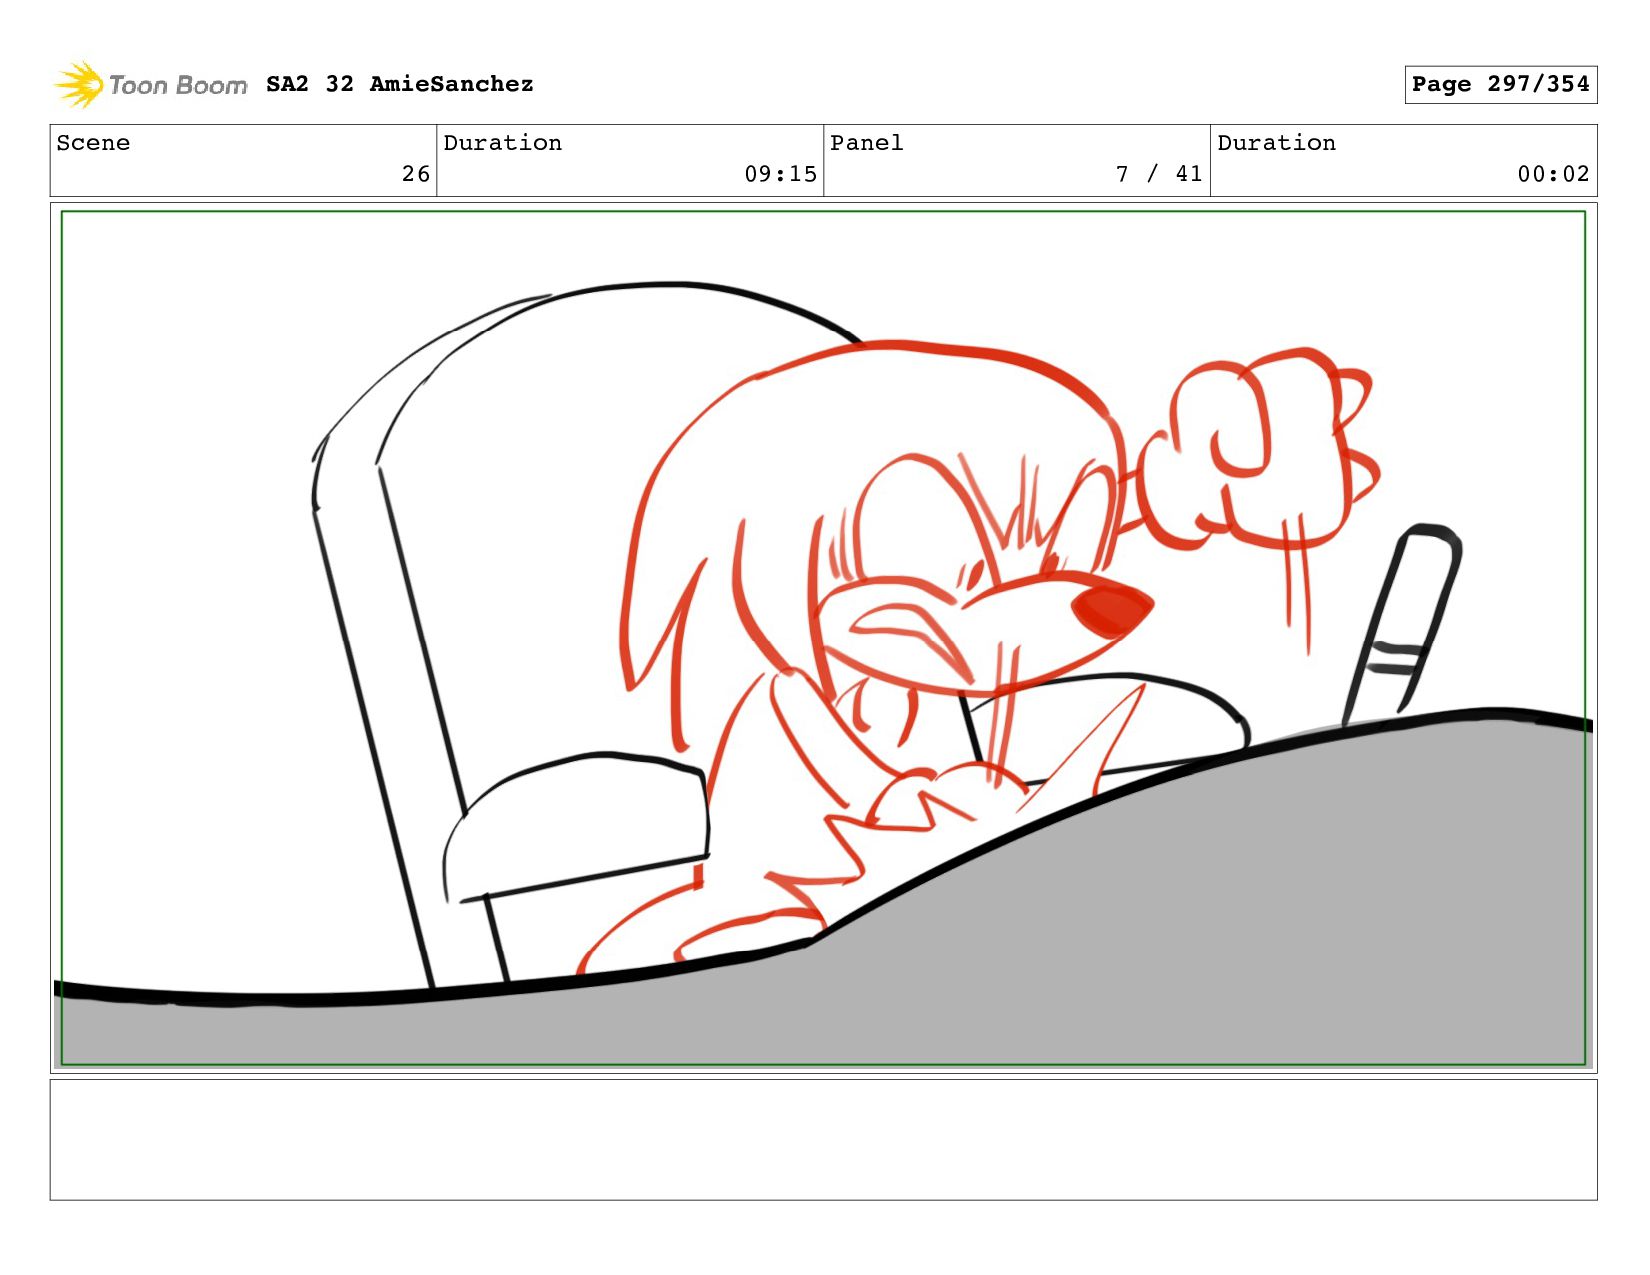Select the Scene label
Image resolution: width=1650 pixels, height=1275 pixels.
pyautogui.click(x=93, y=143)
